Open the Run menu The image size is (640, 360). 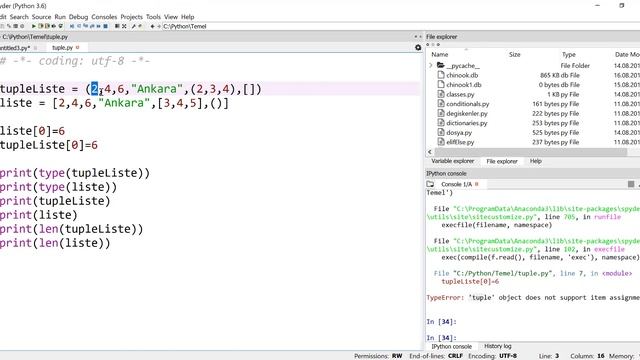click(60, 17)
